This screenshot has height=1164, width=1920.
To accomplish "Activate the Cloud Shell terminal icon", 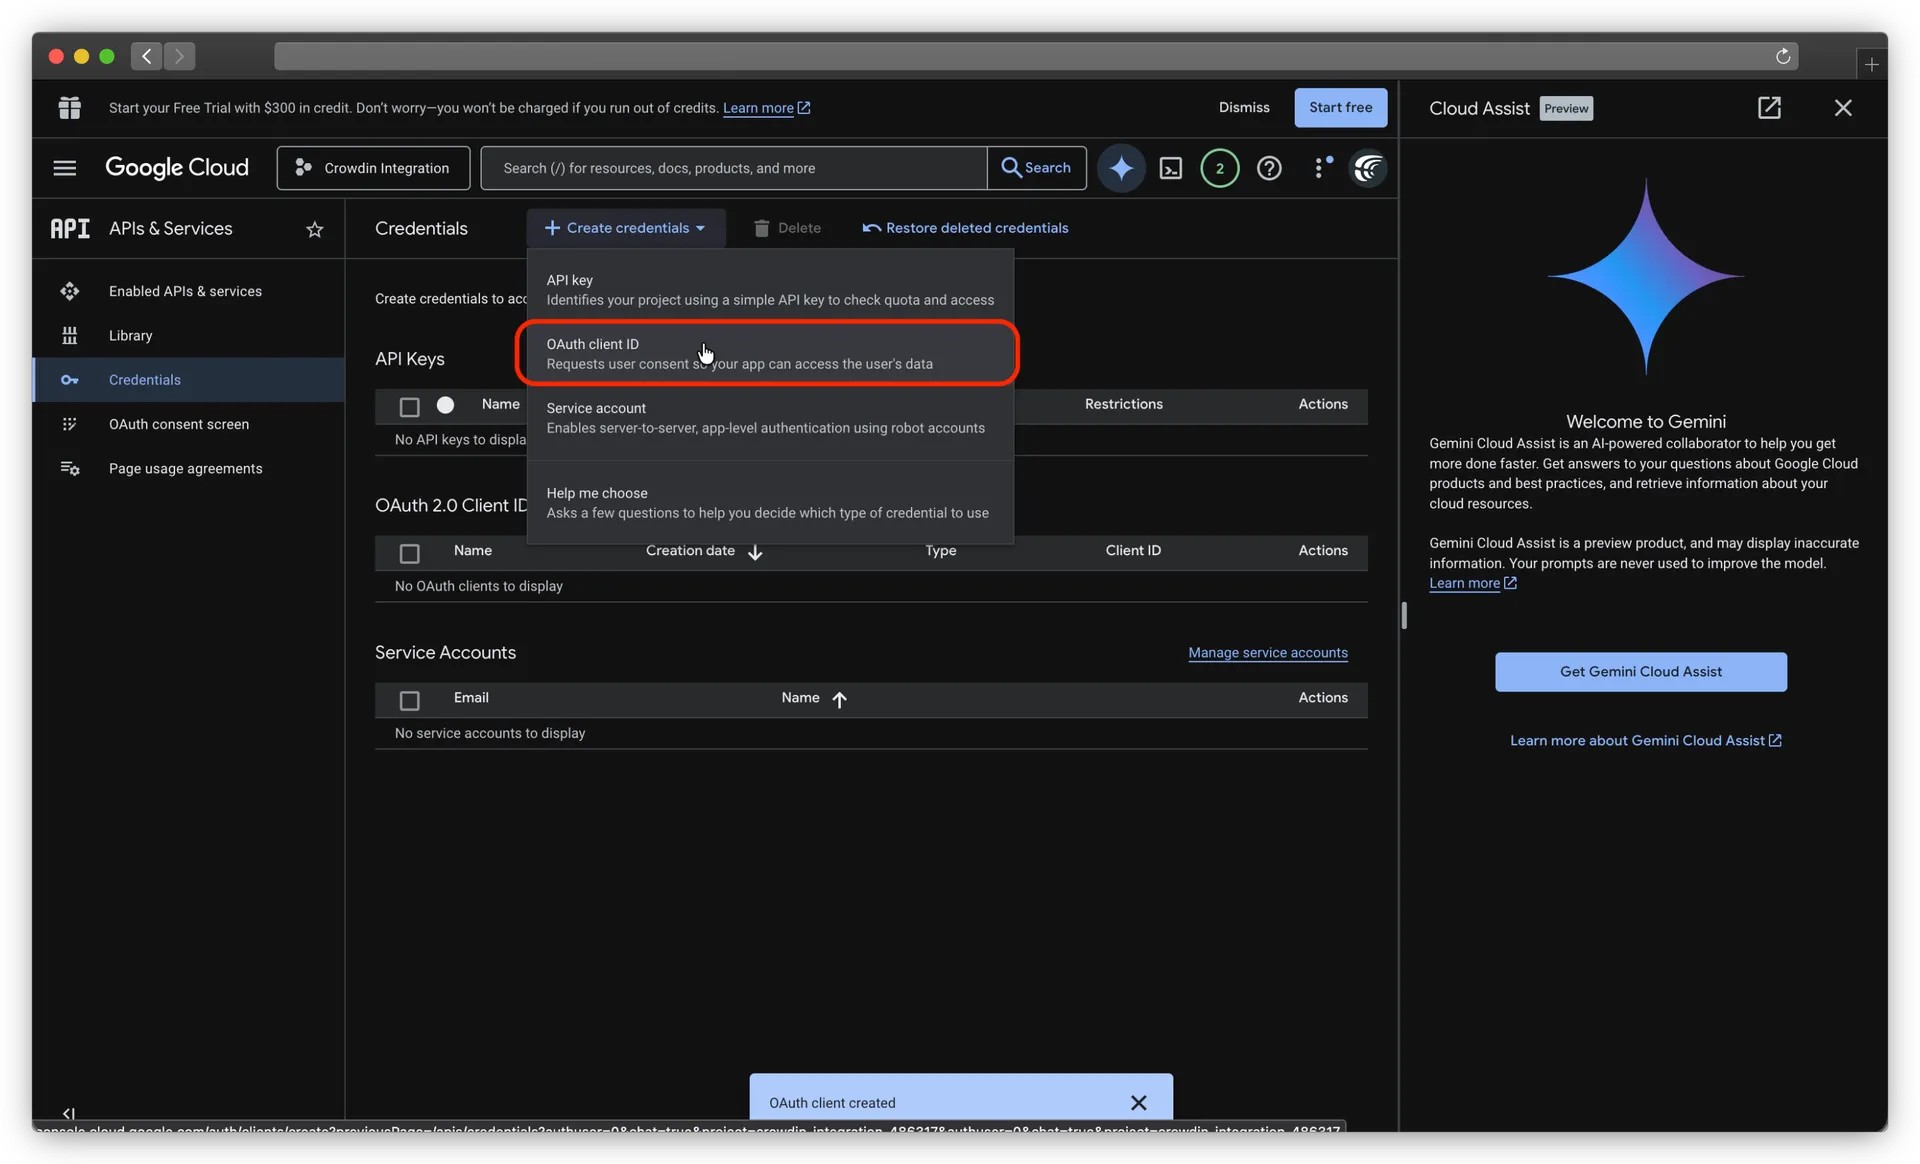I will (x=1171, y=168).
